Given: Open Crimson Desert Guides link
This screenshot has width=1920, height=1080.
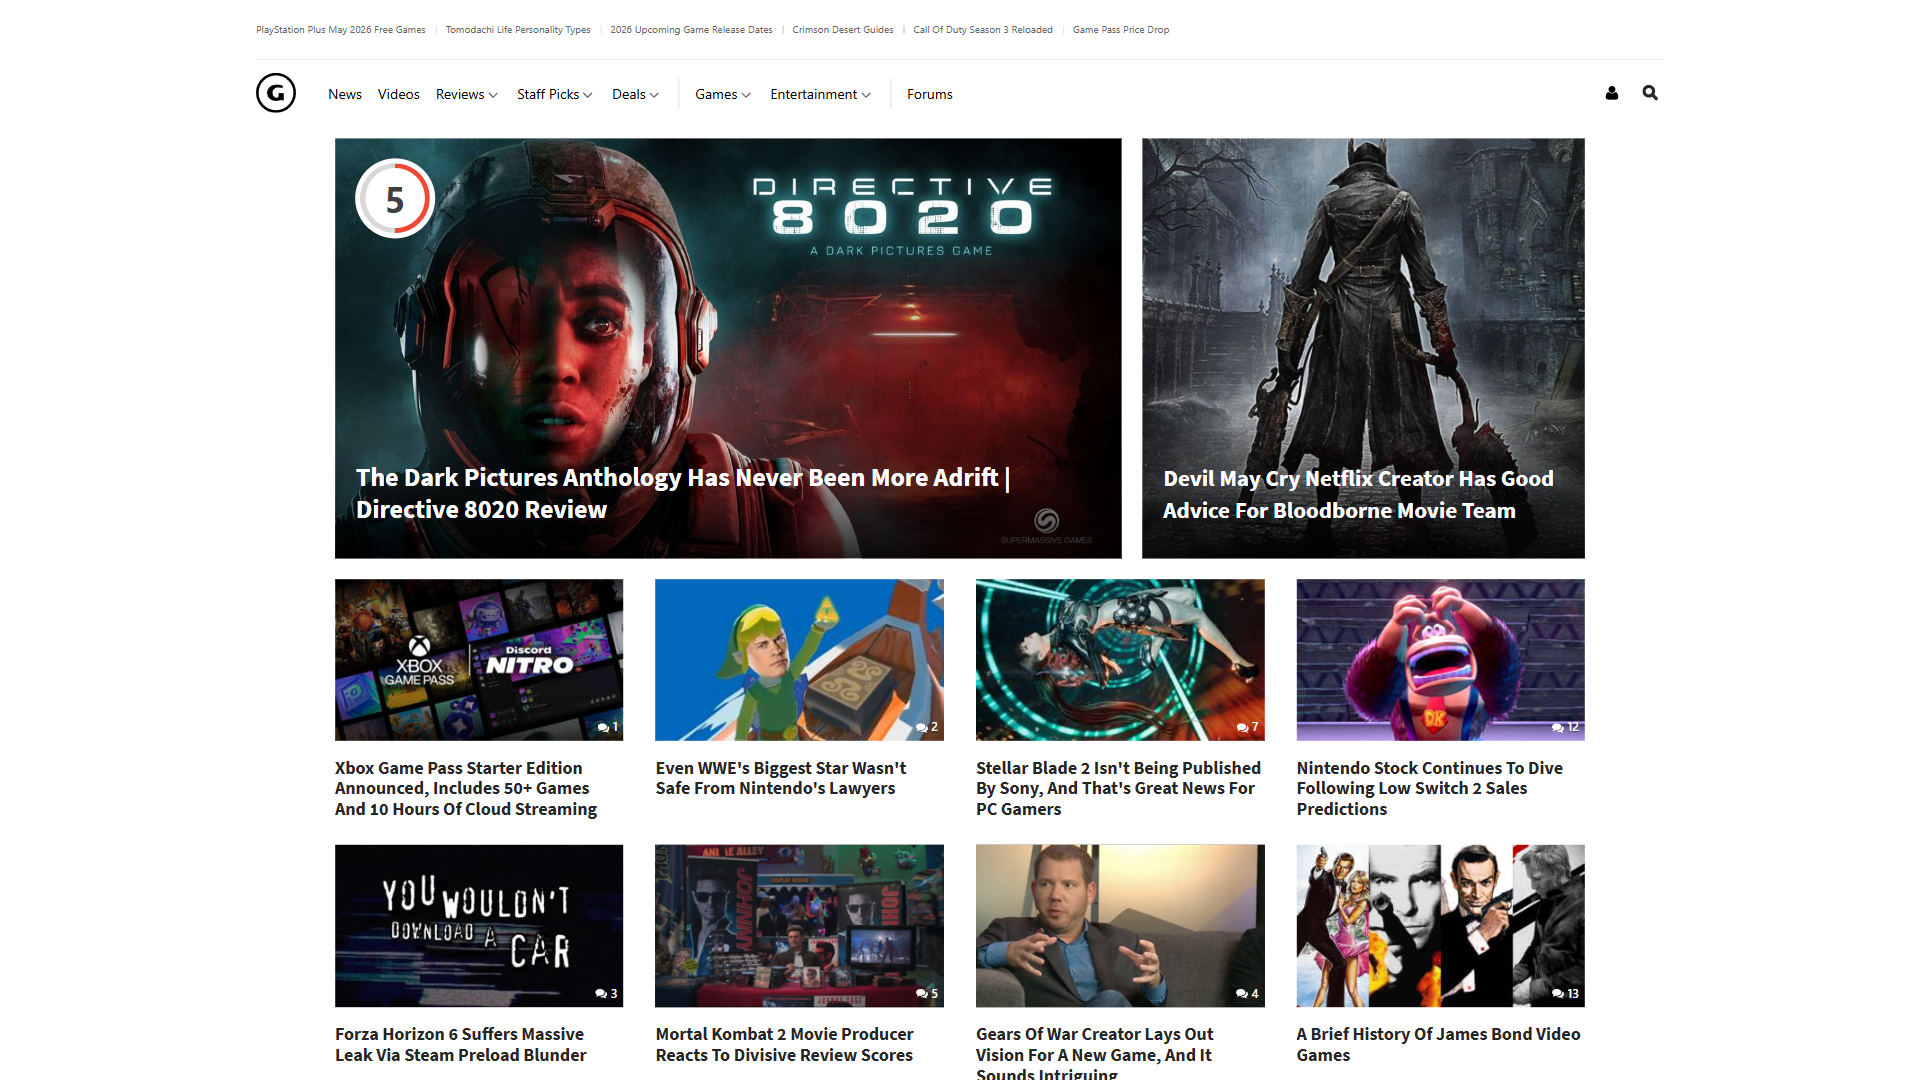Looking at the screenshot, I should (843, 30).
